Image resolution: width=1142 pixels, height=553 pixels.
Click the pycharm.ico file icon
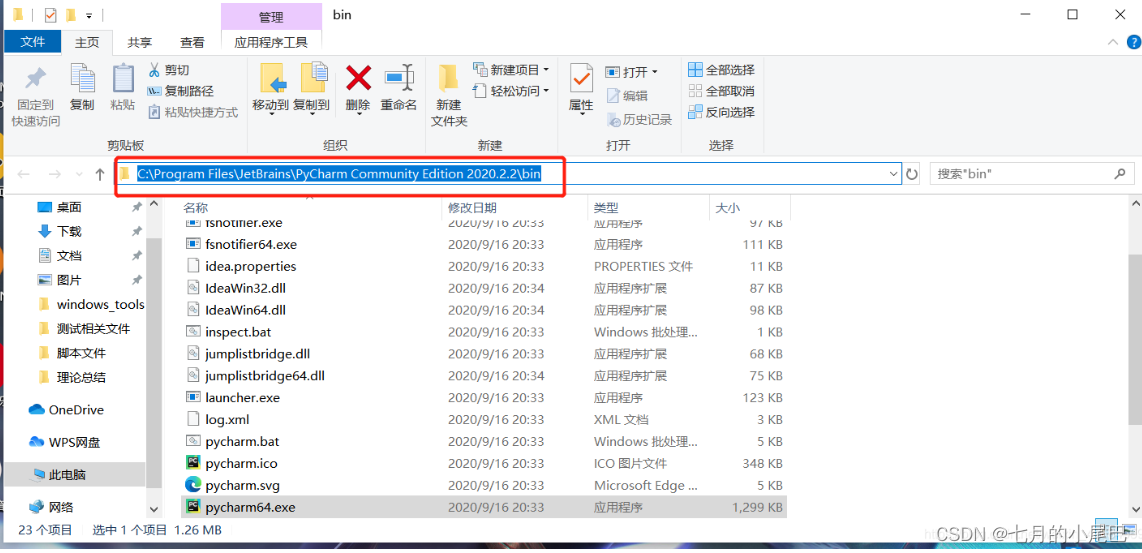pos(193,463)
